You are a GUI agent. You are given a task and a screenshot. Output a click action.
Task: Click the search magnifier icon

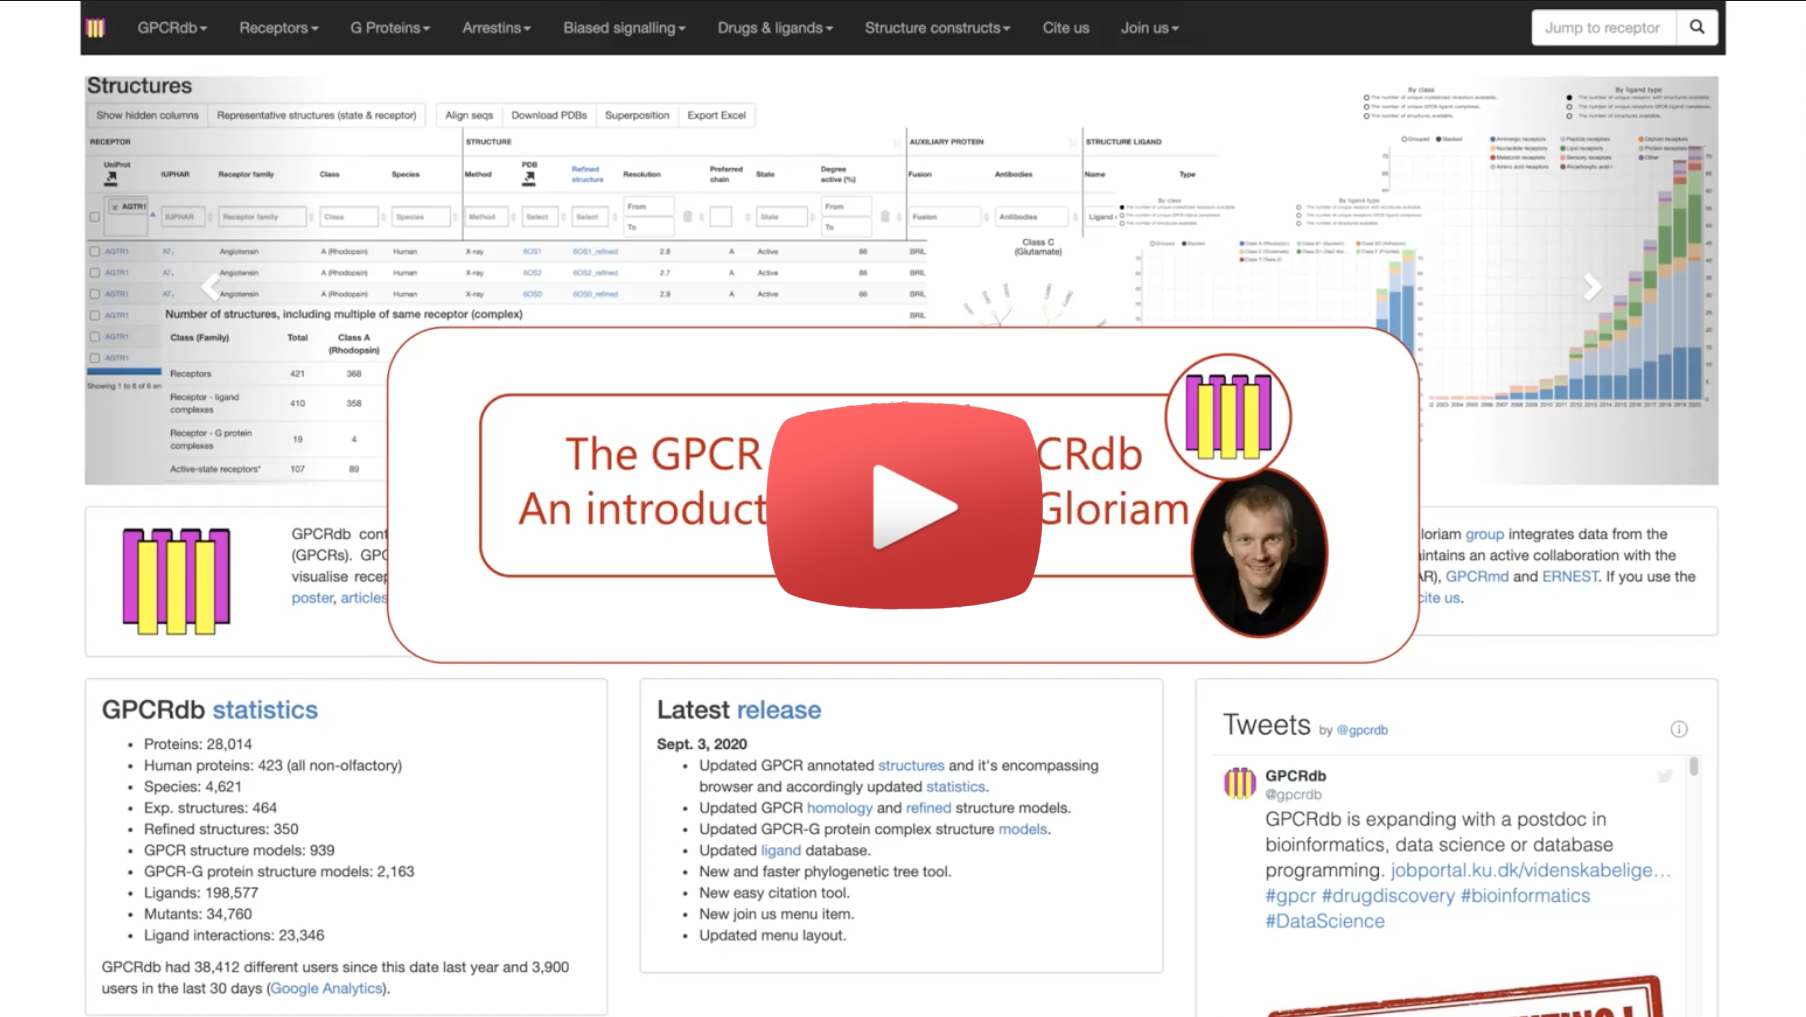click(x=1697, y=27)
